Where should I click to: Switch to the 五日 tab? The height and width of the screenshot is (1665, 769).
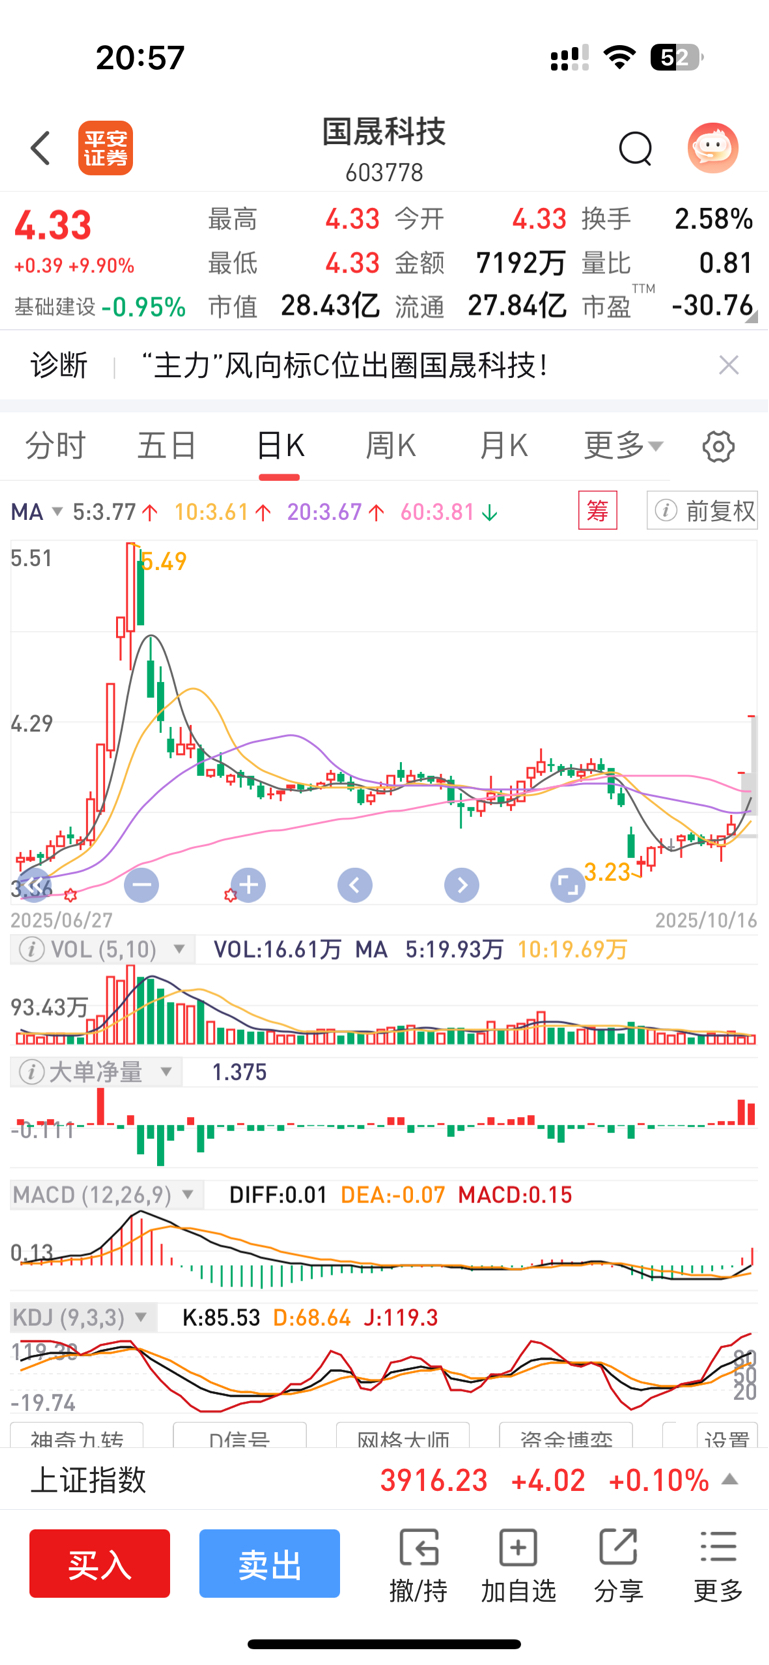pos(167,446)
